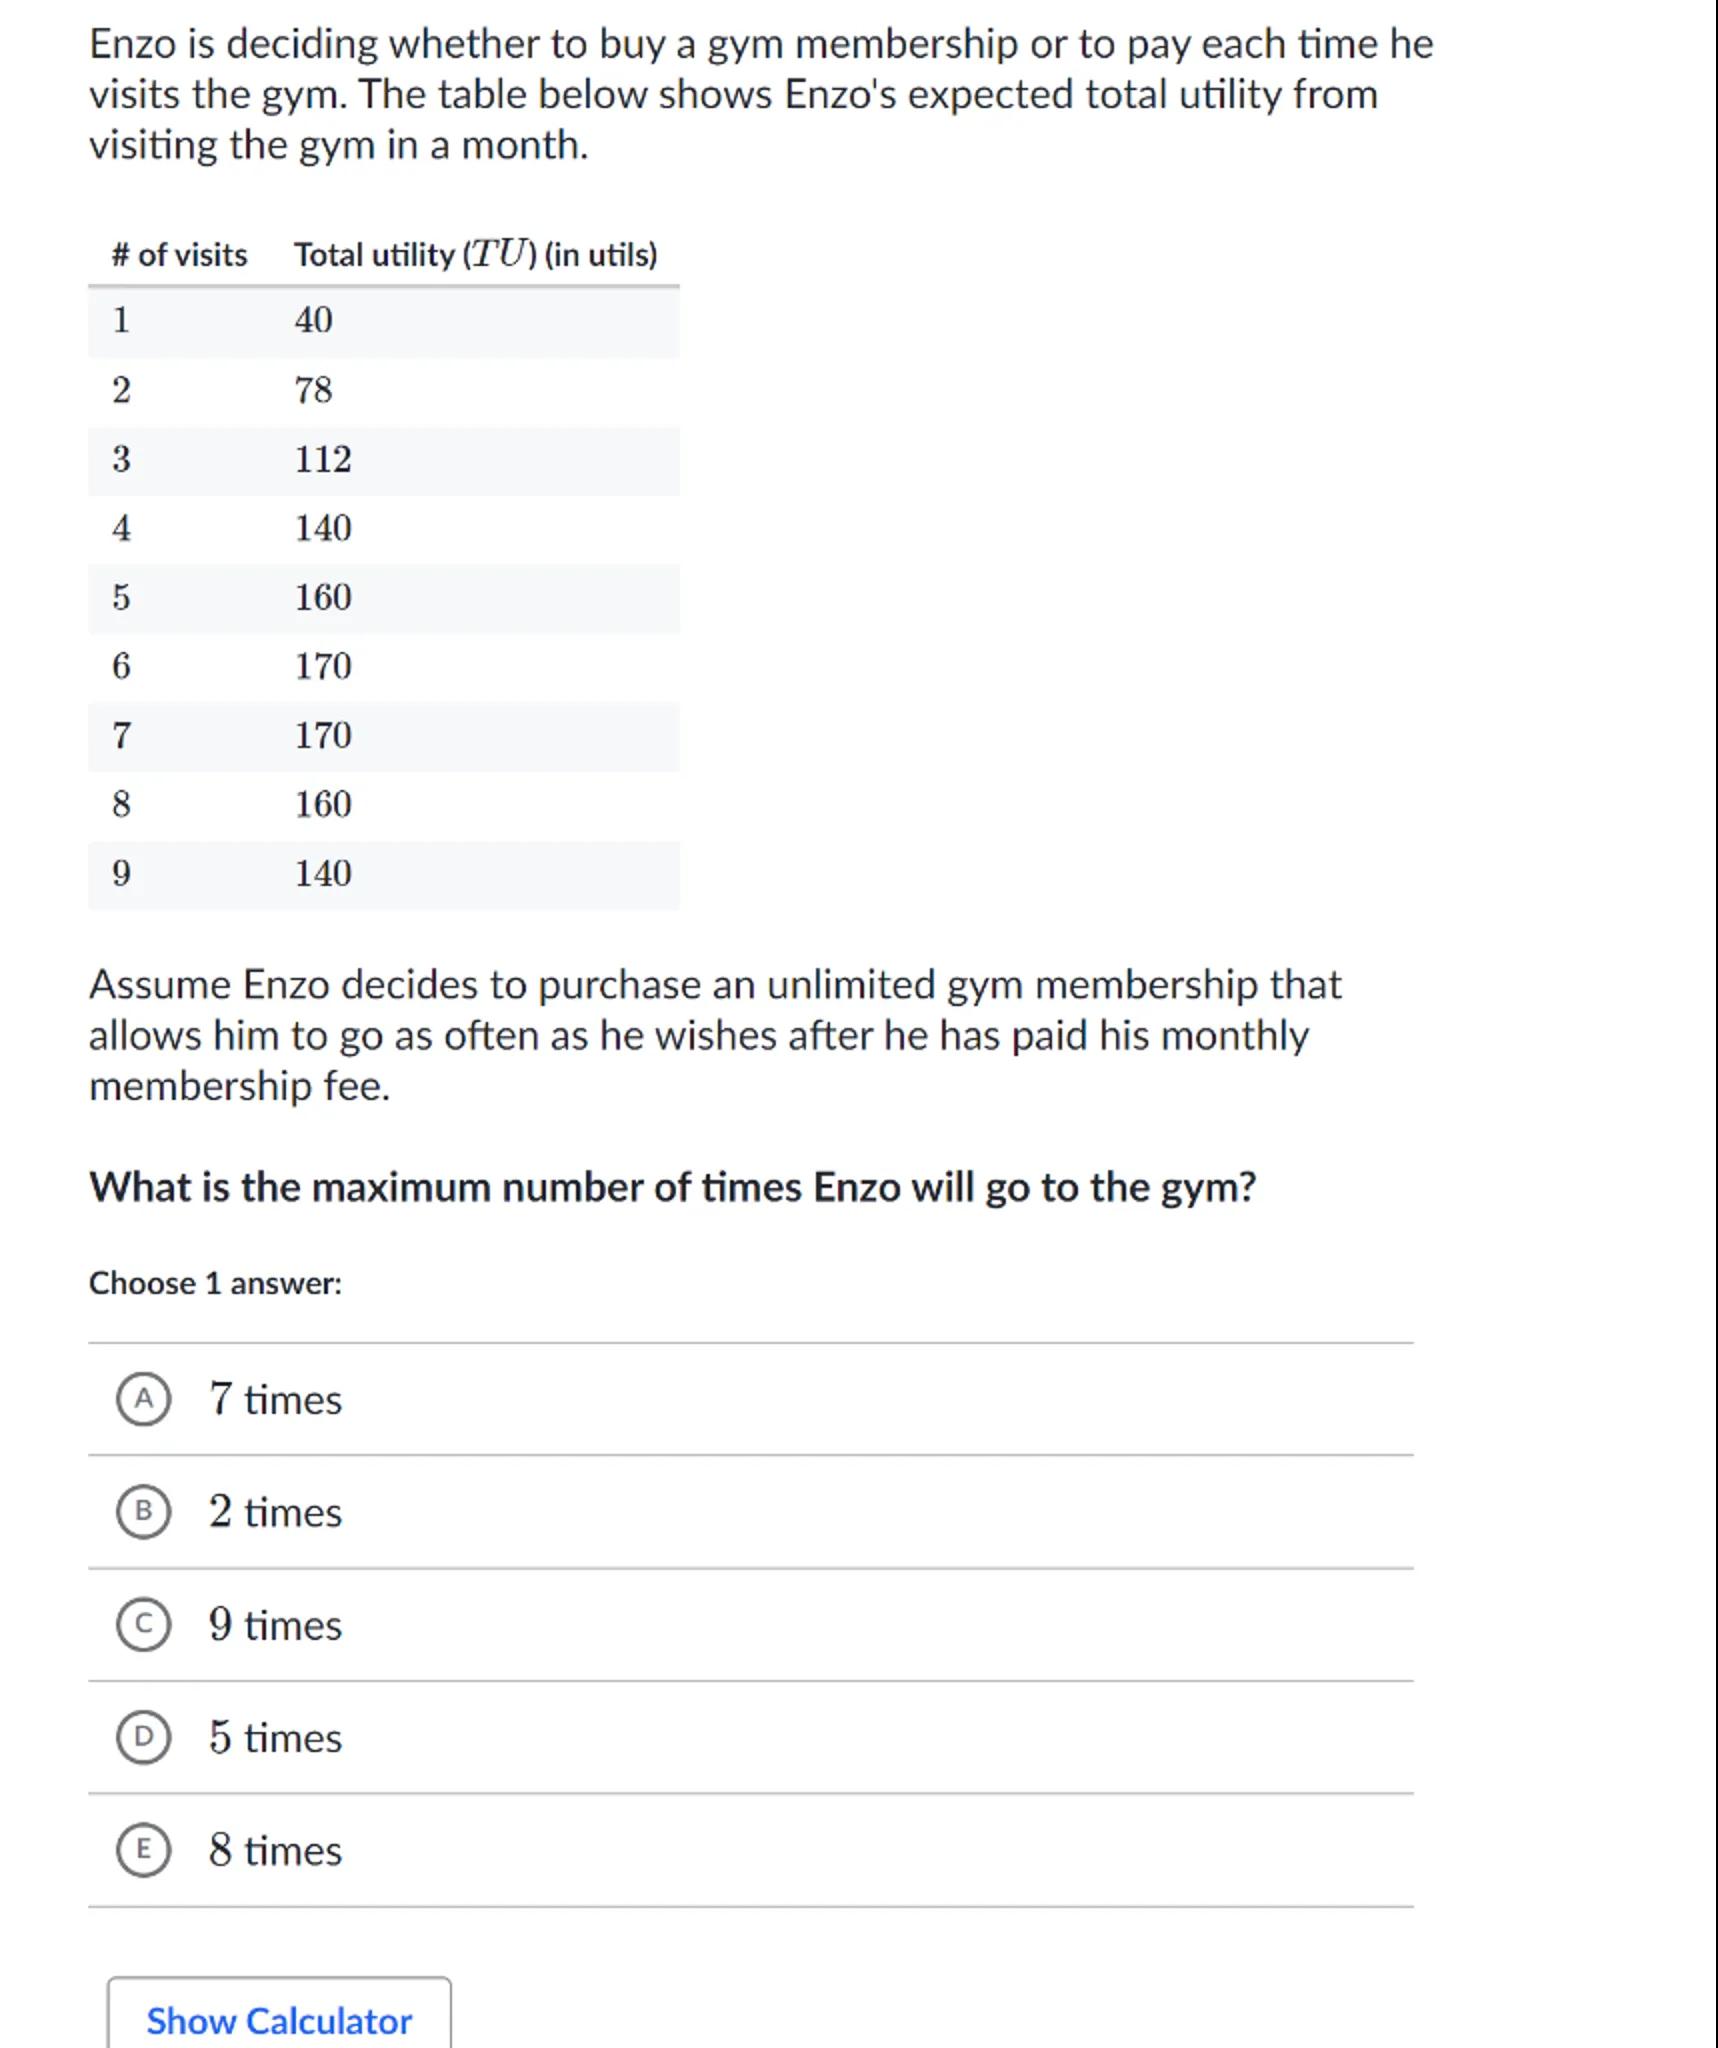The height and width of the screenshot is (2048, 1718).
Task: Click the table row with 112 utils
Action: [383, 460]
